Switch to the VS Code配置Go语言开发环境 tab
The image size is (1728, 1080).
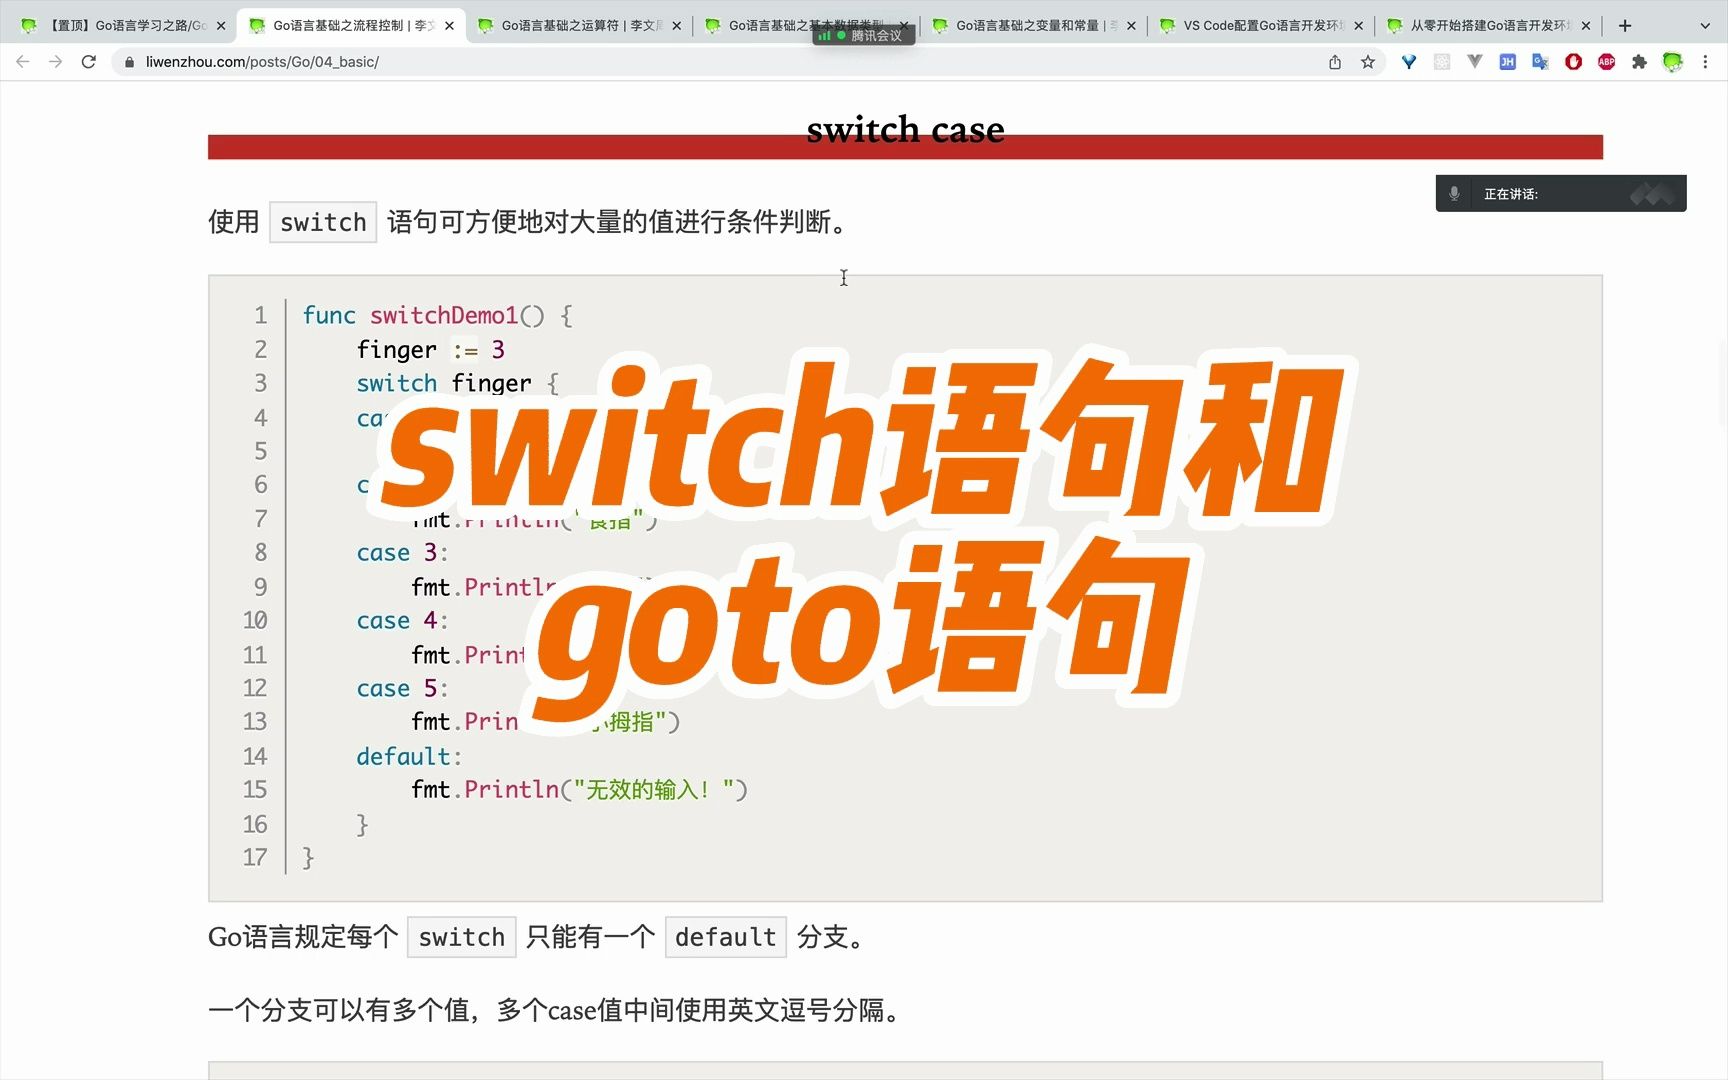pos(1260,26)
